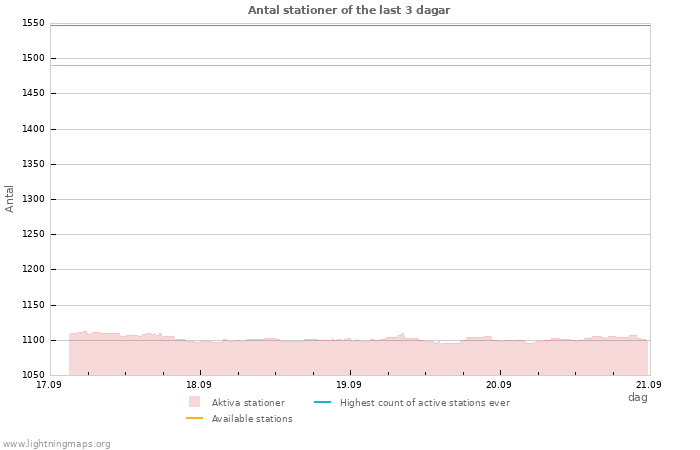Screen dimensions: 700x450
Task: Click the 17.09 date axis label
Action: pyautogui.click(x=49, y=384)
